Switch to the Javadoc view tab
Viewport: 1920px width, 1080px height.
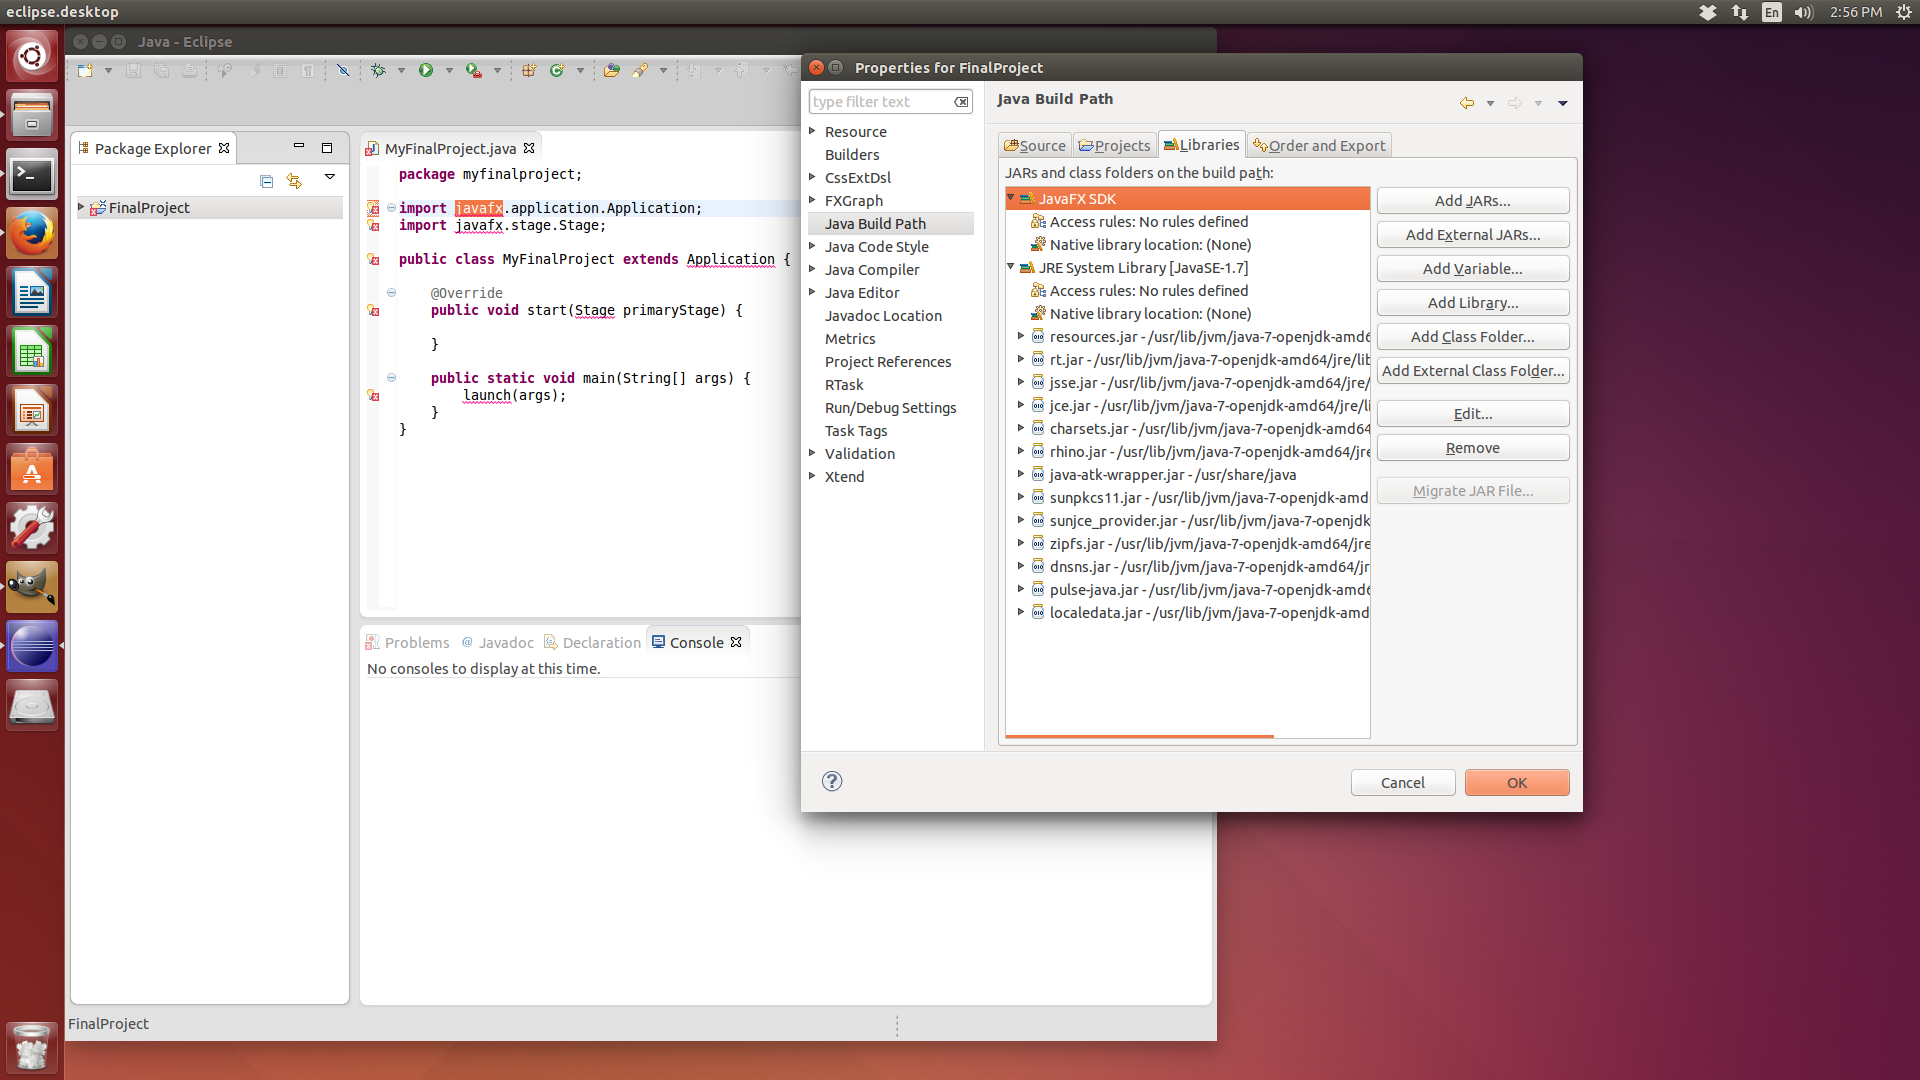[497, 642]
